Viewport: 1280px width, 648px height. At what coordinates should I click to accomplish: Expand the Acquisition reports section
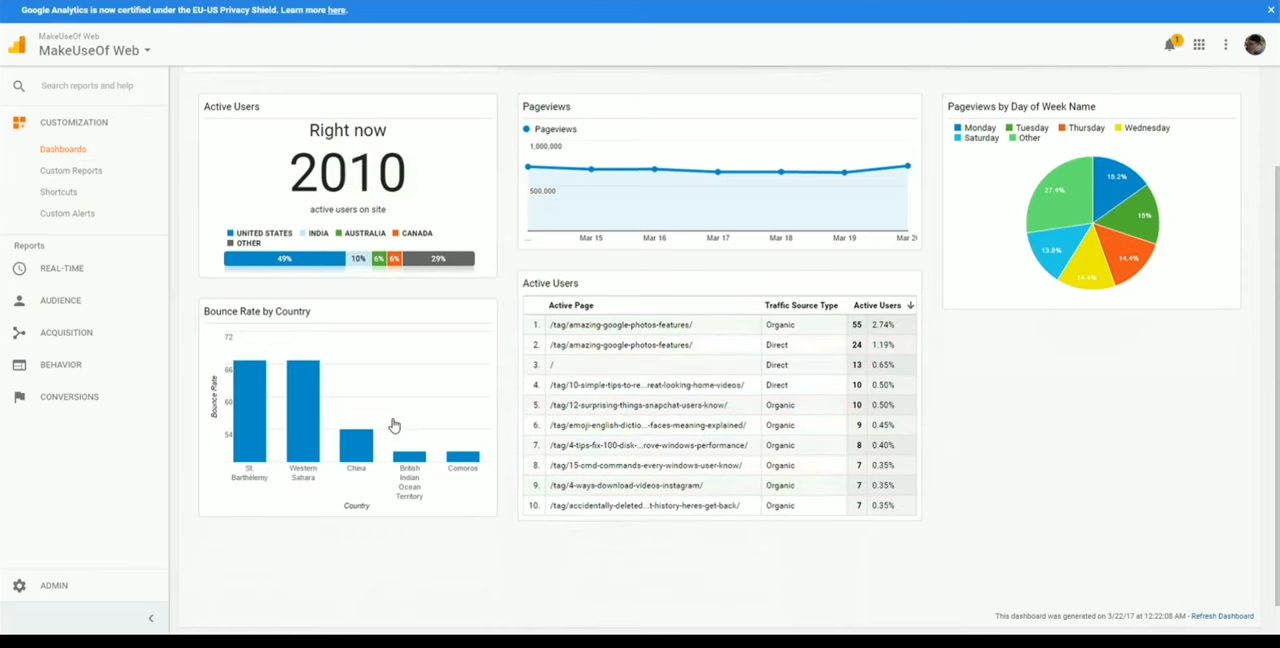pos(66,333)
